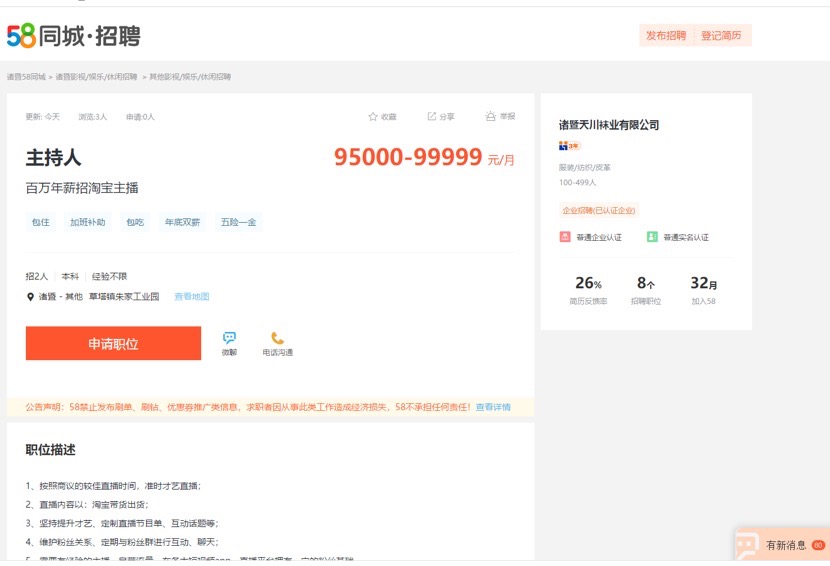Go to 诸暨影视/娱乐/休闲招聘 breadcrumb
The image size is (830, 566).
[x=96, y=77]
